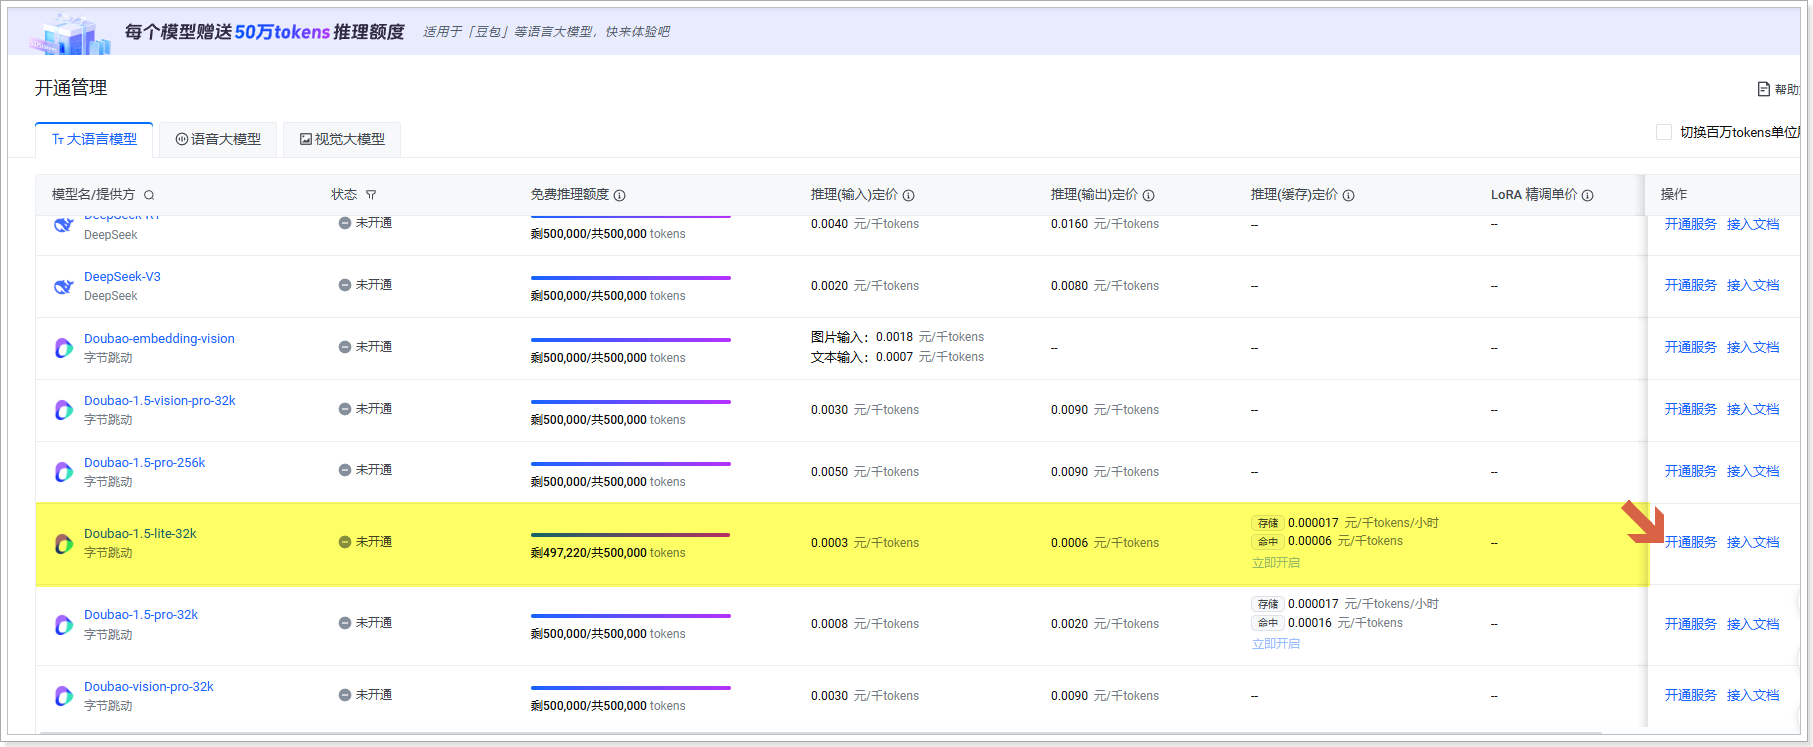The width and height of the screenshot is (1813, 747).
Task: Click info icon next to 推理(缓存)定价
Action: click(1348, 195)
